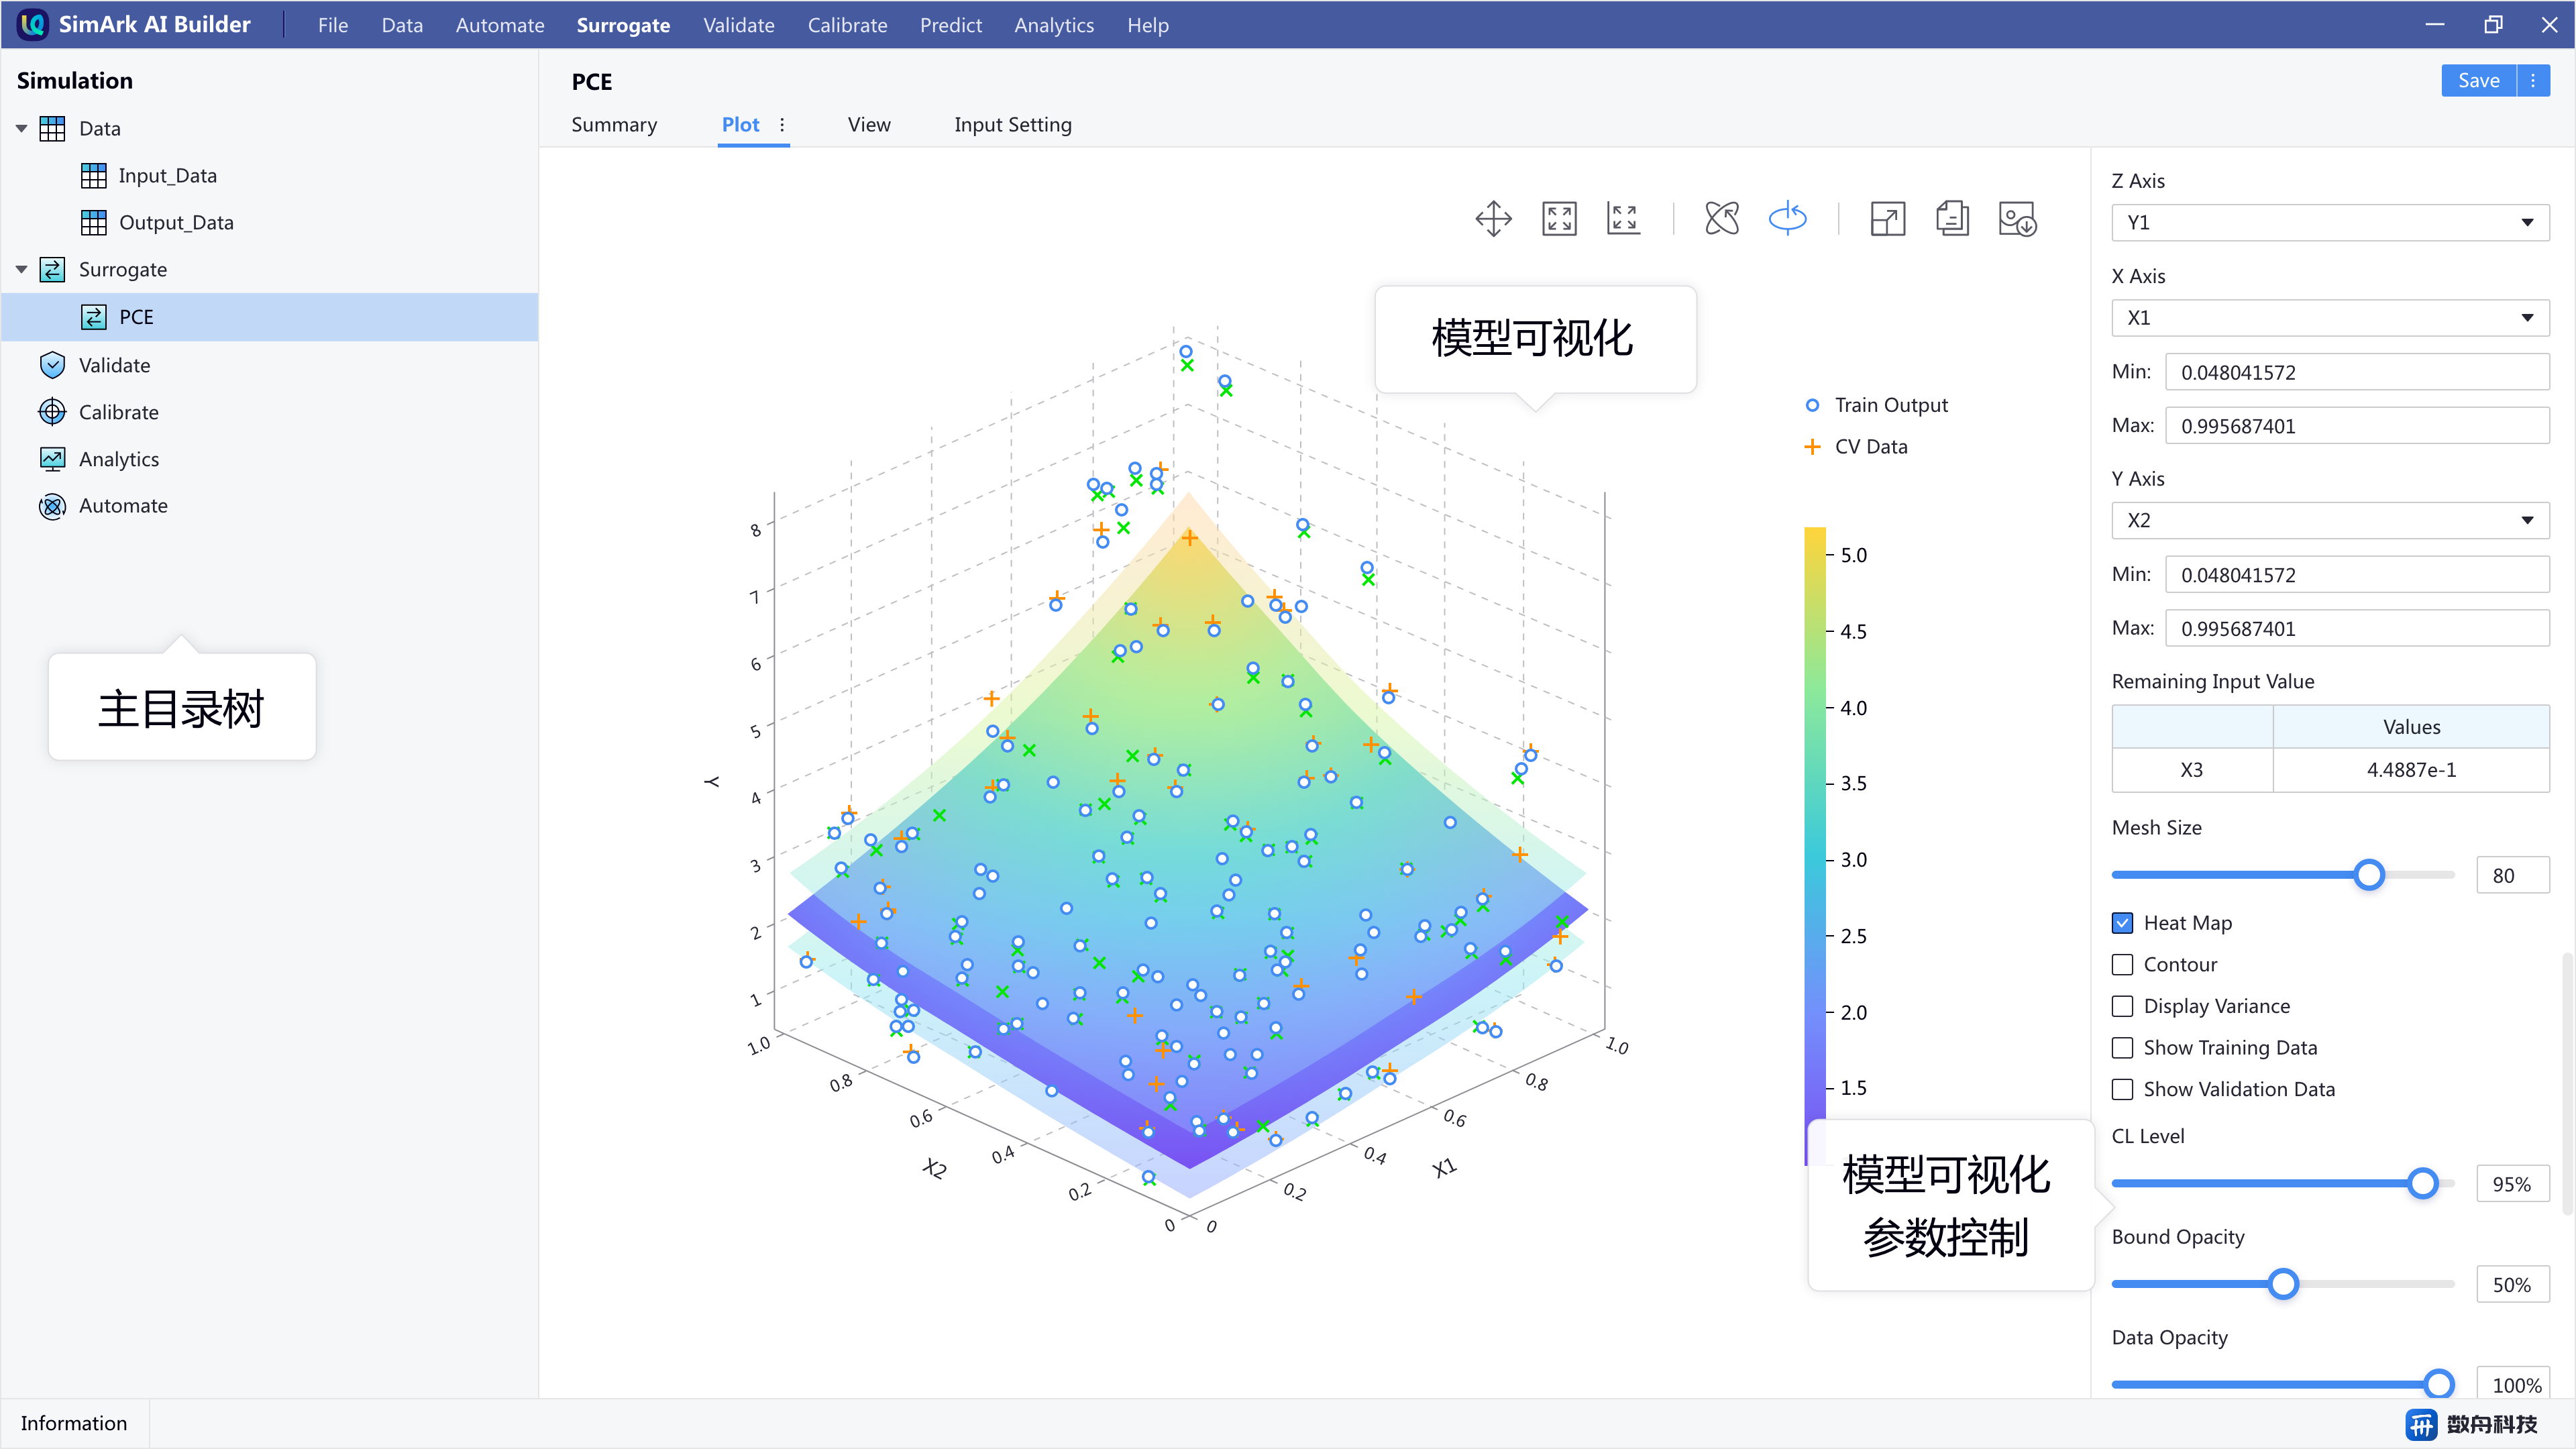Click the Mesh Size value box 80

pyautogui.click(x=2513, y=876)
